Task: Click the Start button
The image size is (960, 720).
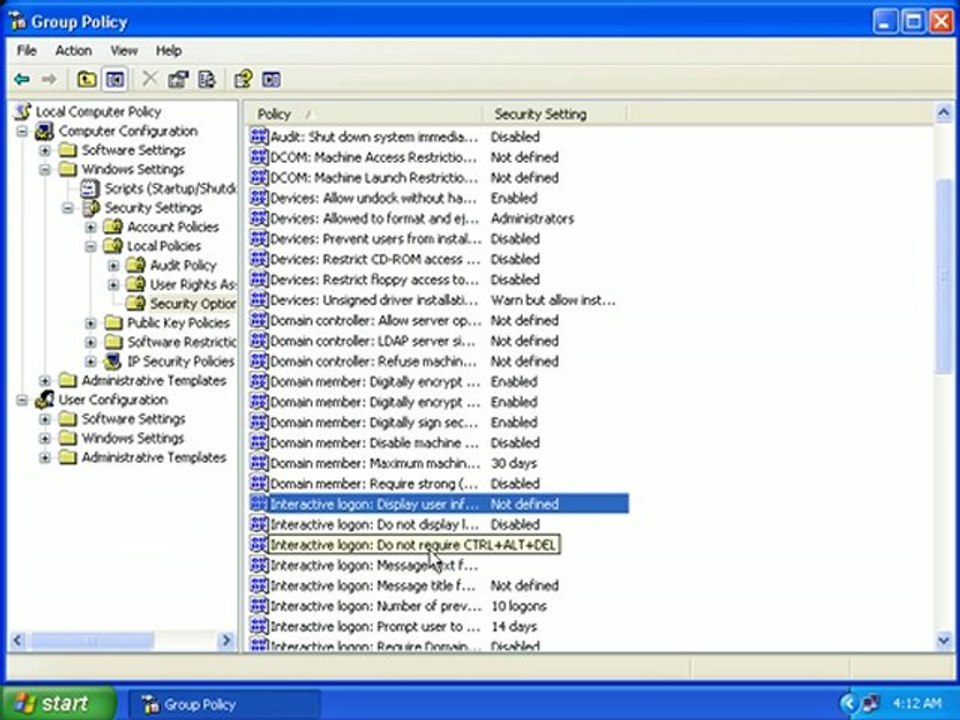Action: pyautogui.click(x=59, y=703)
